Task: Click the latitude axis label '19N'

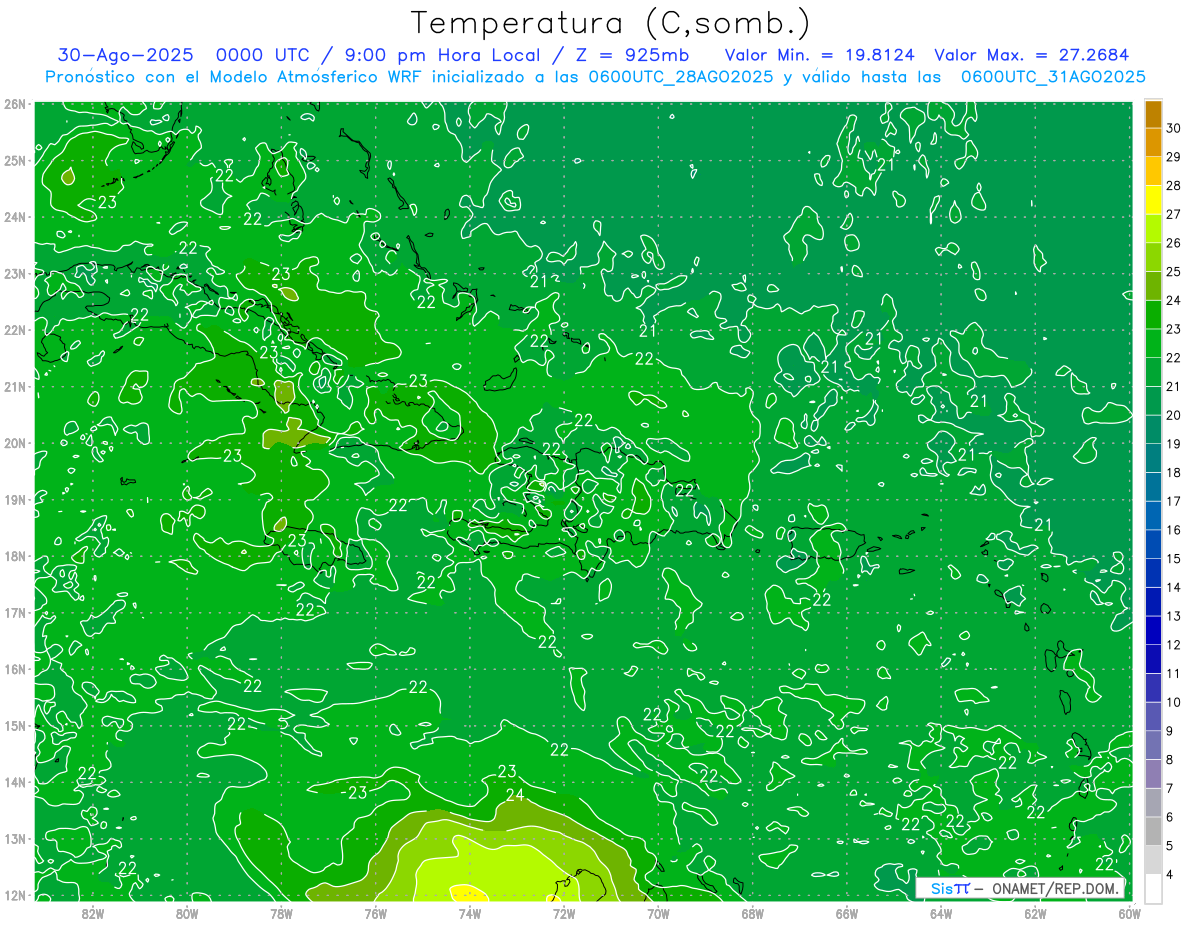Action: (x=15, y=499)
